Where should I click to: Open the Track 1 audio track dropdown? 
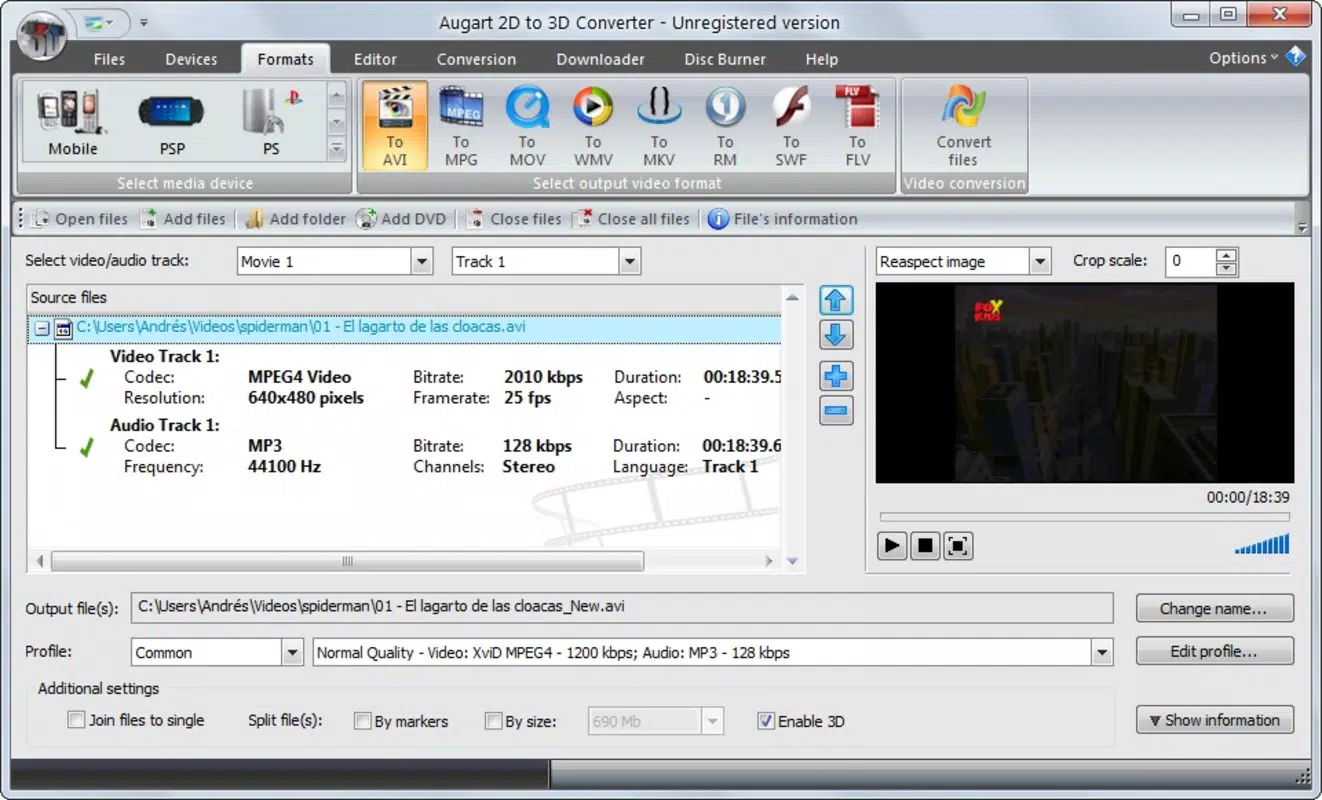coord(629,262)
